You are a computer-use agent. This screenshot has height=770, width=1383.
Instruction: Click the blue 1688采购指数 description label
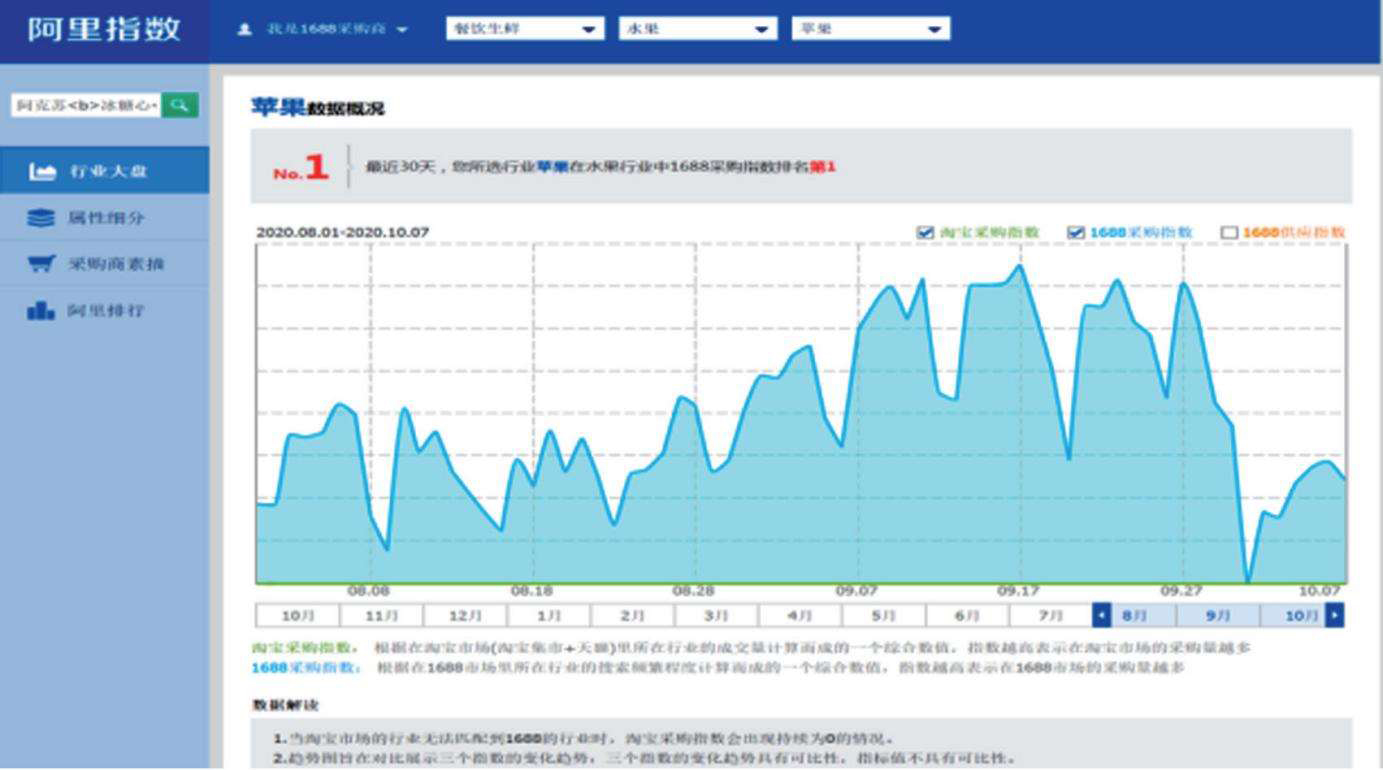[306, 668]
